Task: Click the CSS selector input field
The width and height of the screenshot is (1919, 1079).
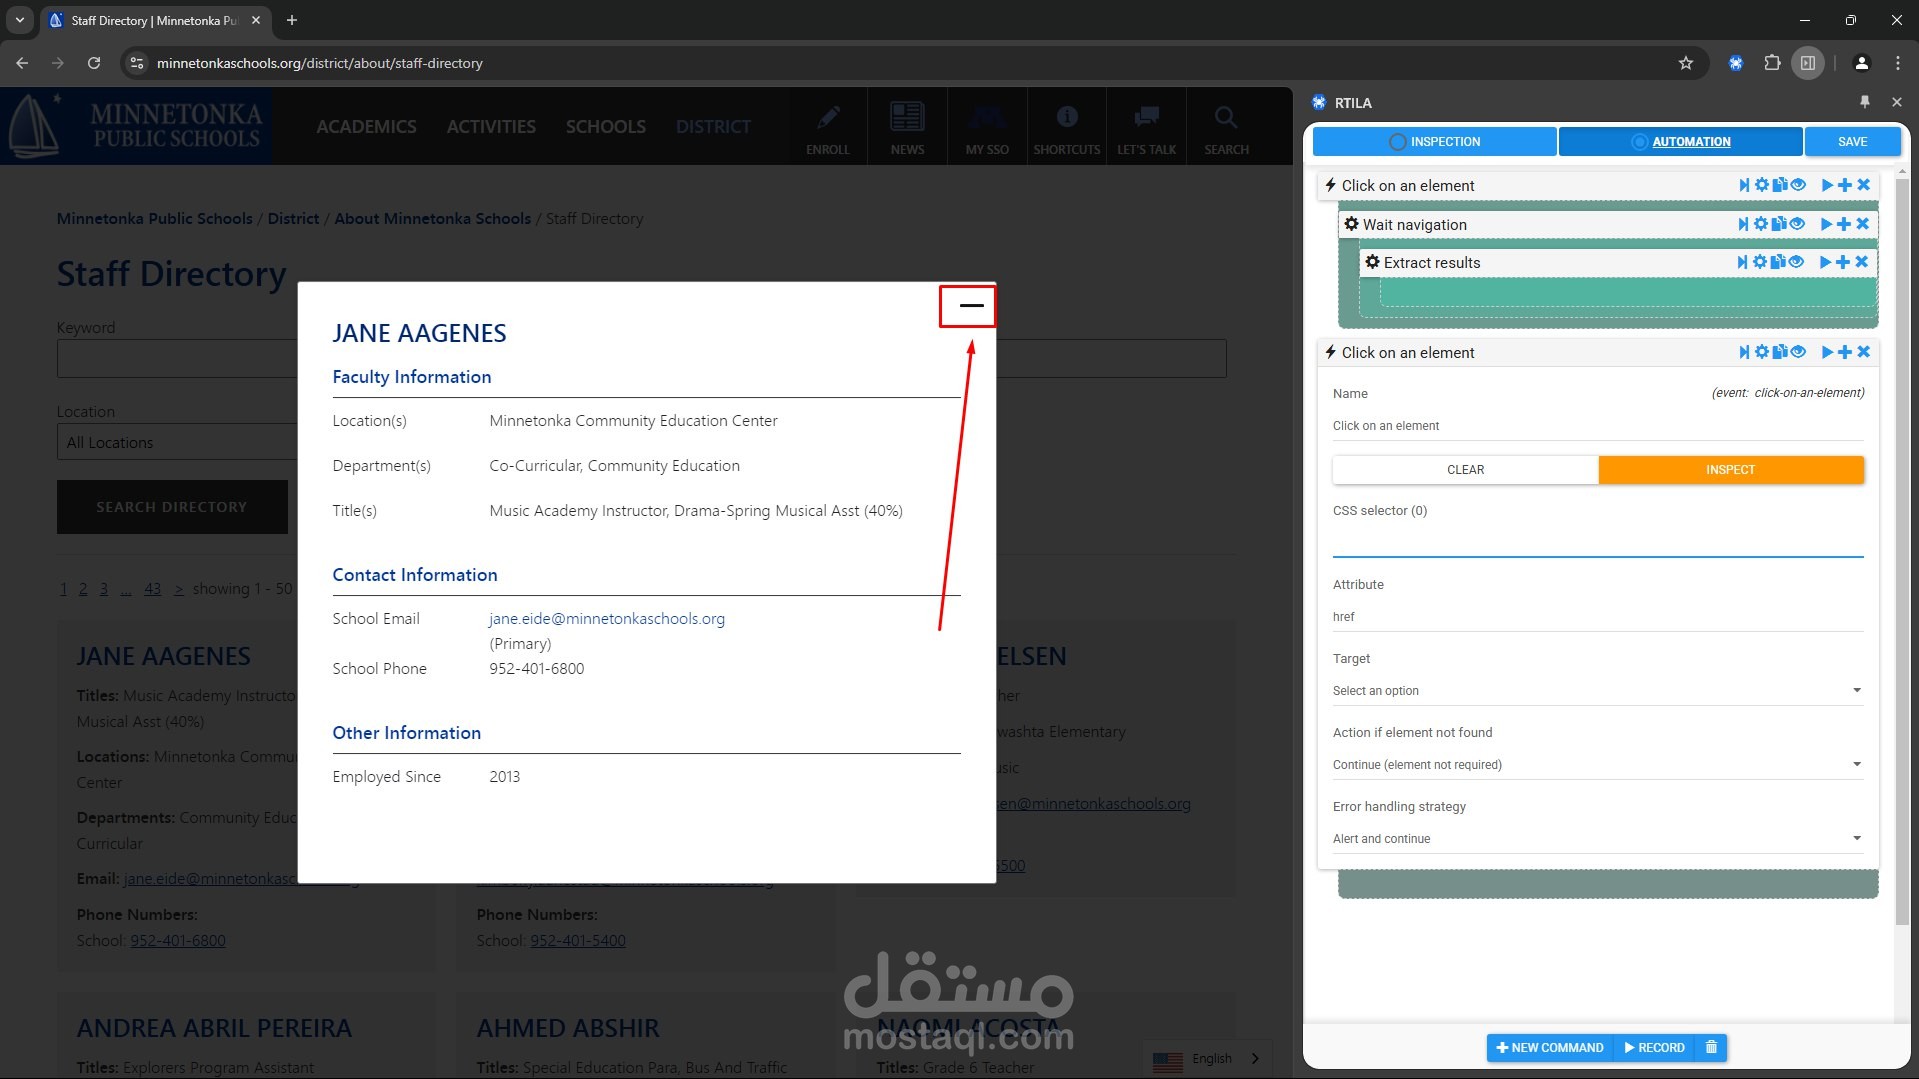Action: [1597, 541]
